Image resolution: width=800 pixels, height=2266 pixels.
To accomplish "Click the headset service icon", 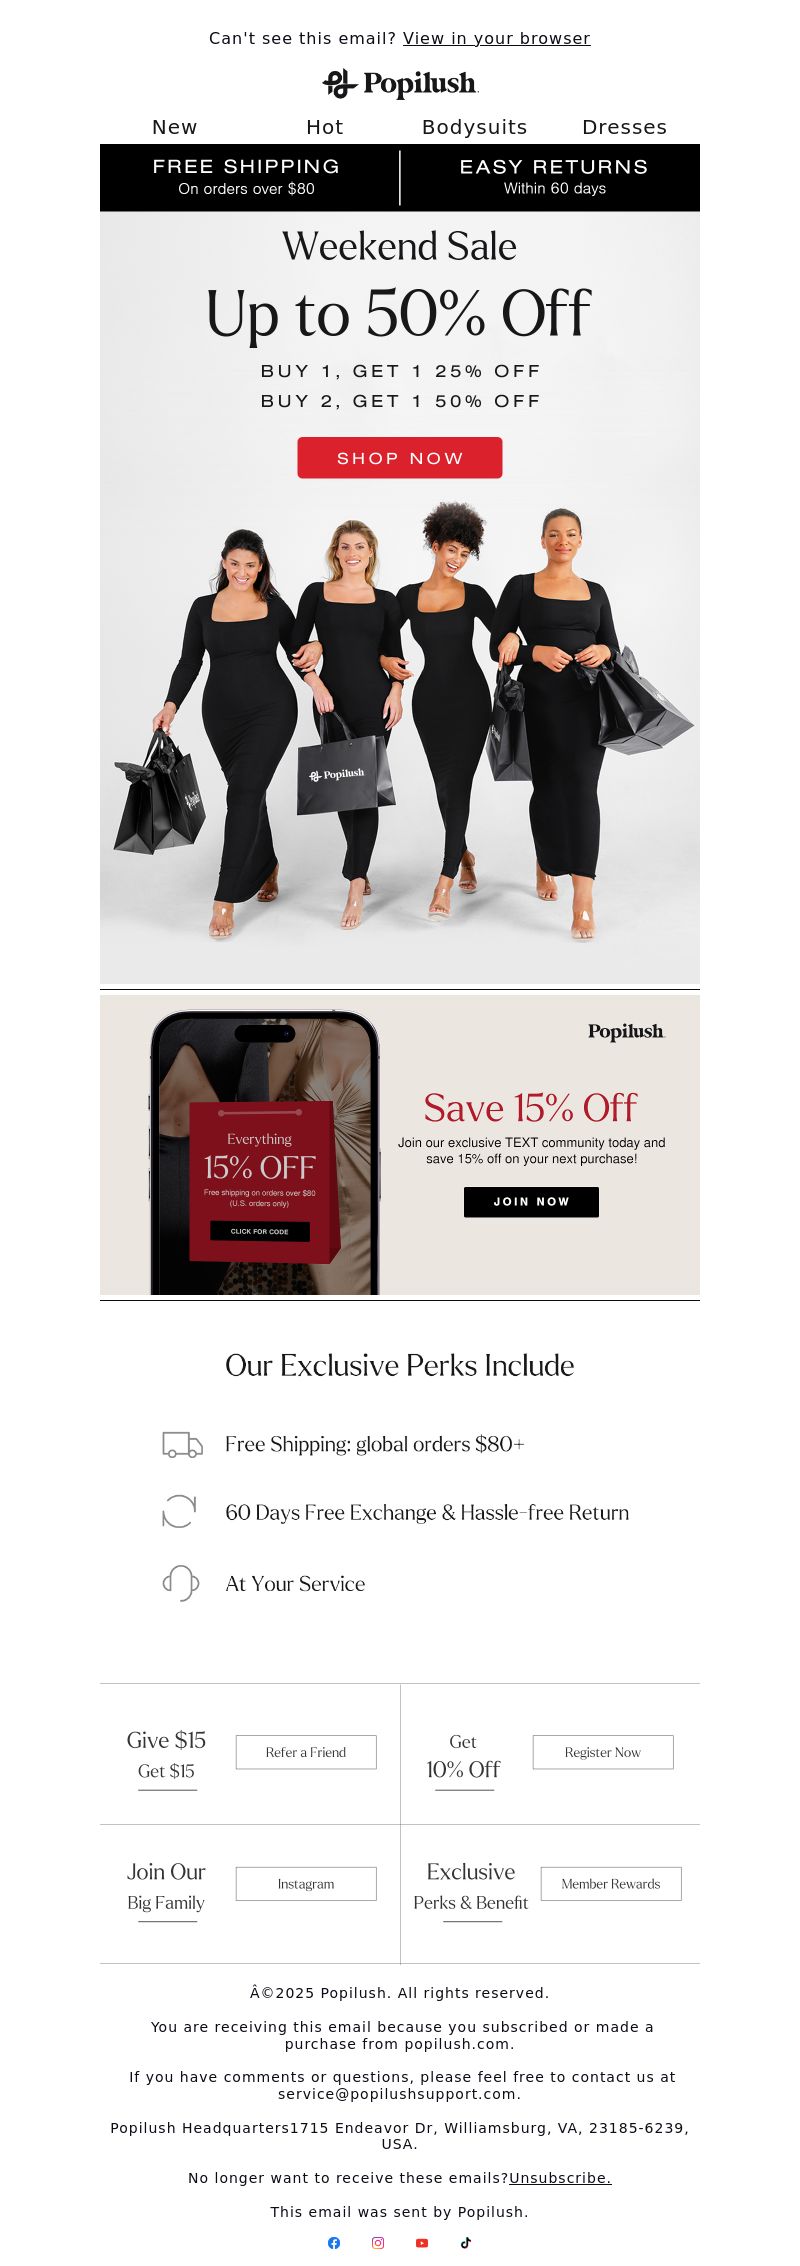I will (x=181, y=1583).
